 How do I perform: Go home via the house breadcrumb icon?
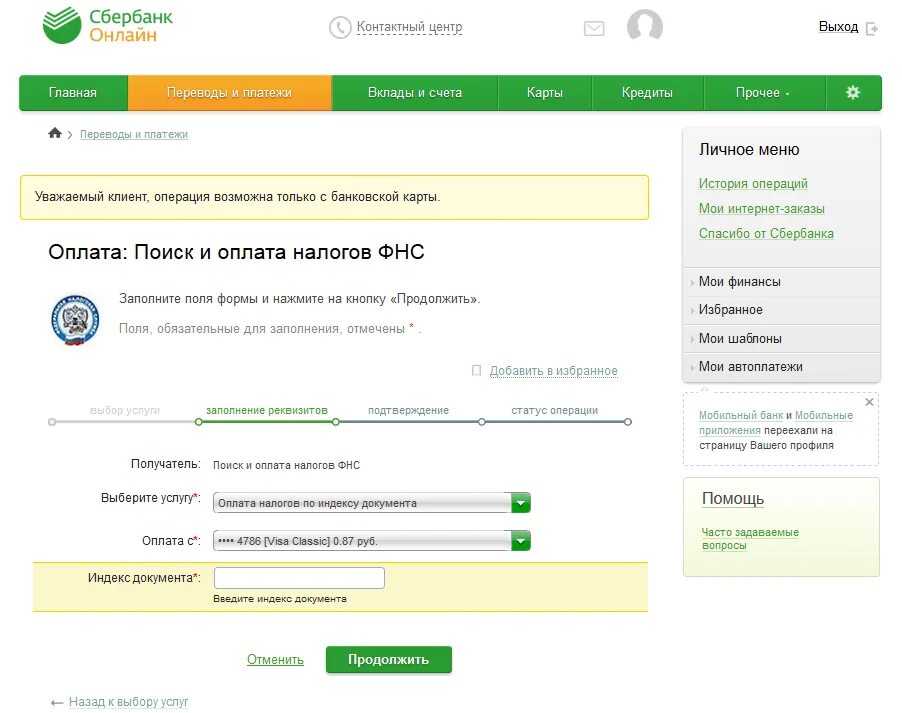pos(55,133)
